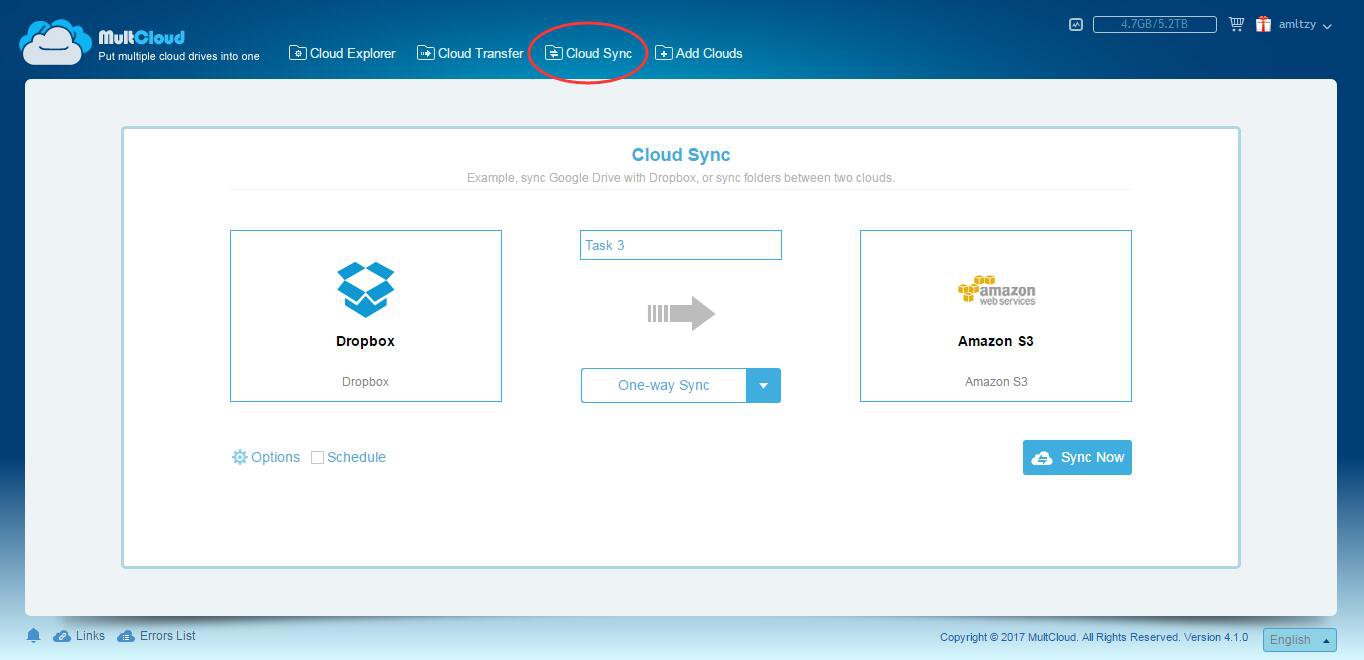Open the English language dropdown

pyautogui.click(x=1300, y=640)
